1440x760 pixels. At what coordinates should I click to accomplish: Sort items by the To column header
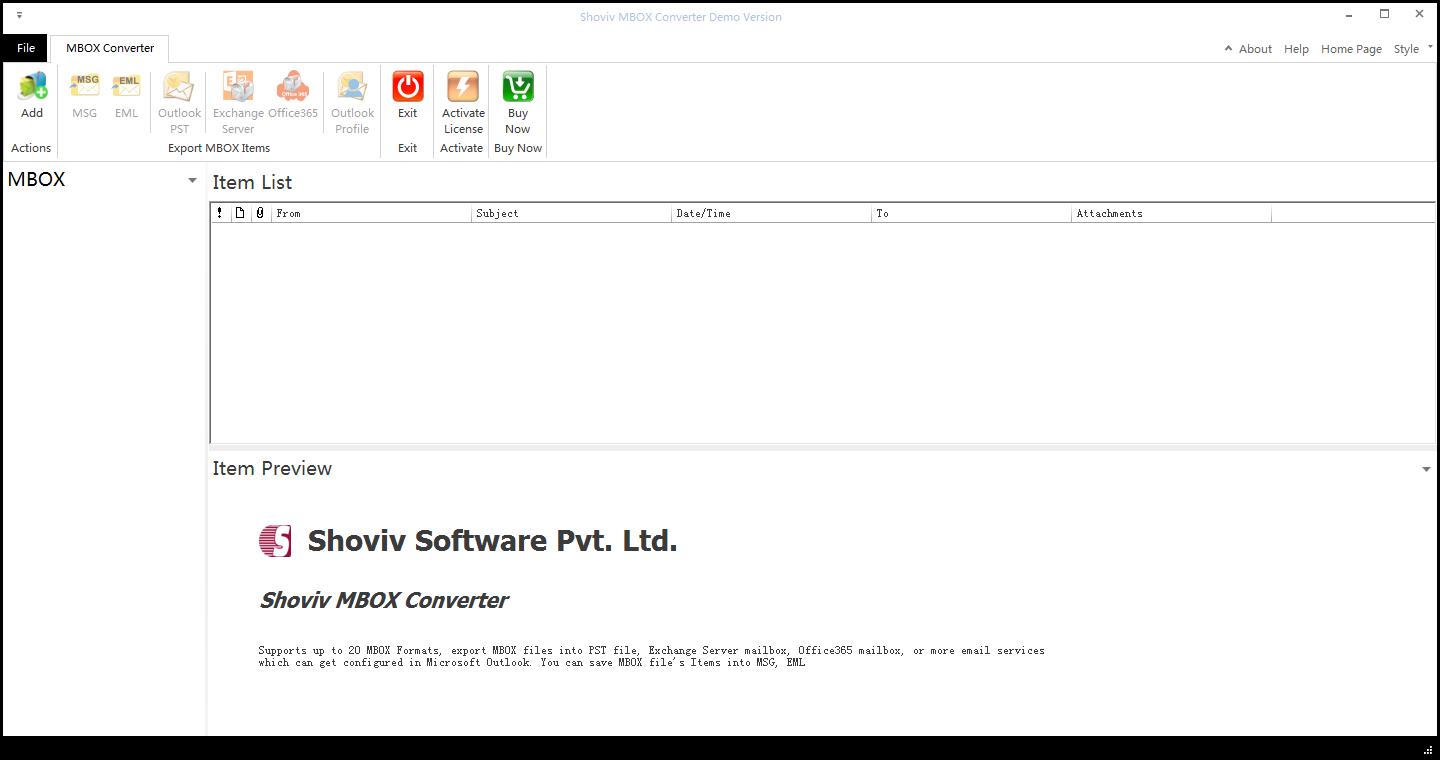[x=971, y=213]
